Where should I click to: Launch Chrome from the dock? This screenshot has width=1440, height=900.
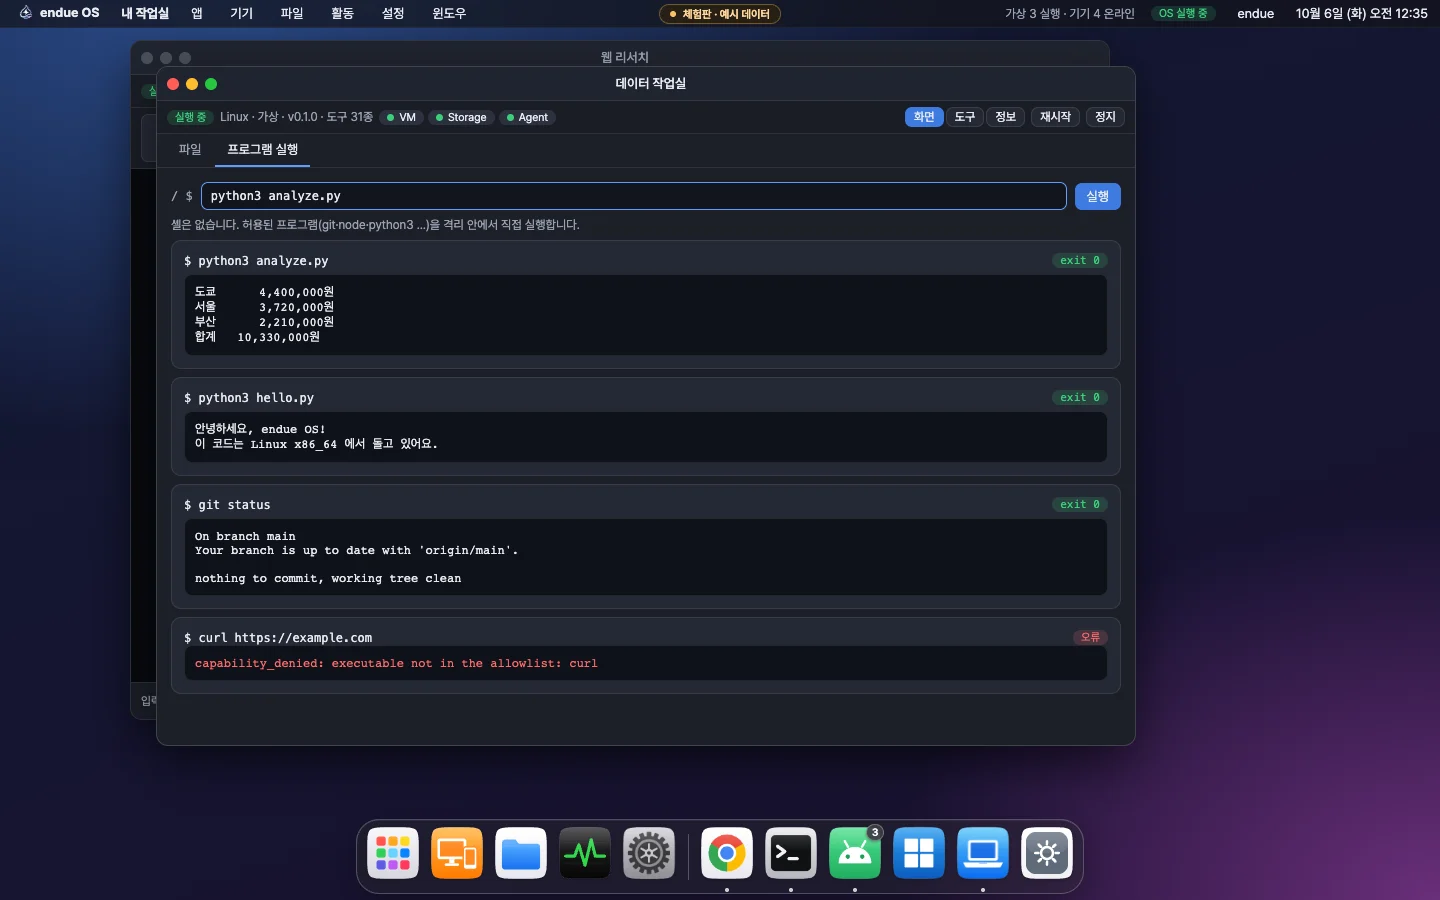click(x=727, y=853)
